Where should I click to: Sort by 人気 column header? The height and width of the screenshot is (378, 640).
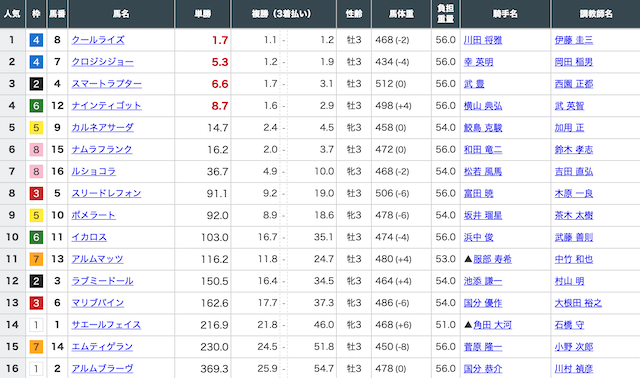pyautogui.click(x=12, y=14)
